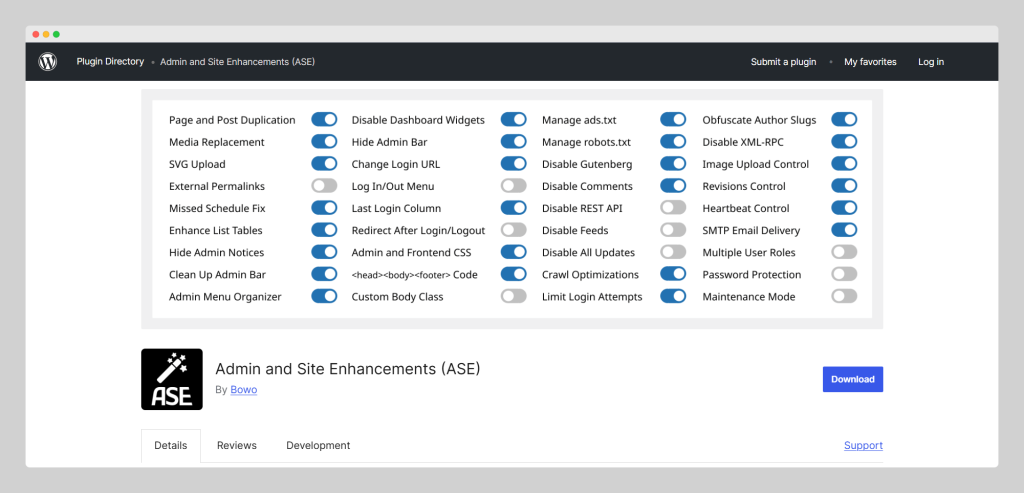Open the Details tab
The image size is (1024, 493).
pyautogui.click(x=170, y=445)
